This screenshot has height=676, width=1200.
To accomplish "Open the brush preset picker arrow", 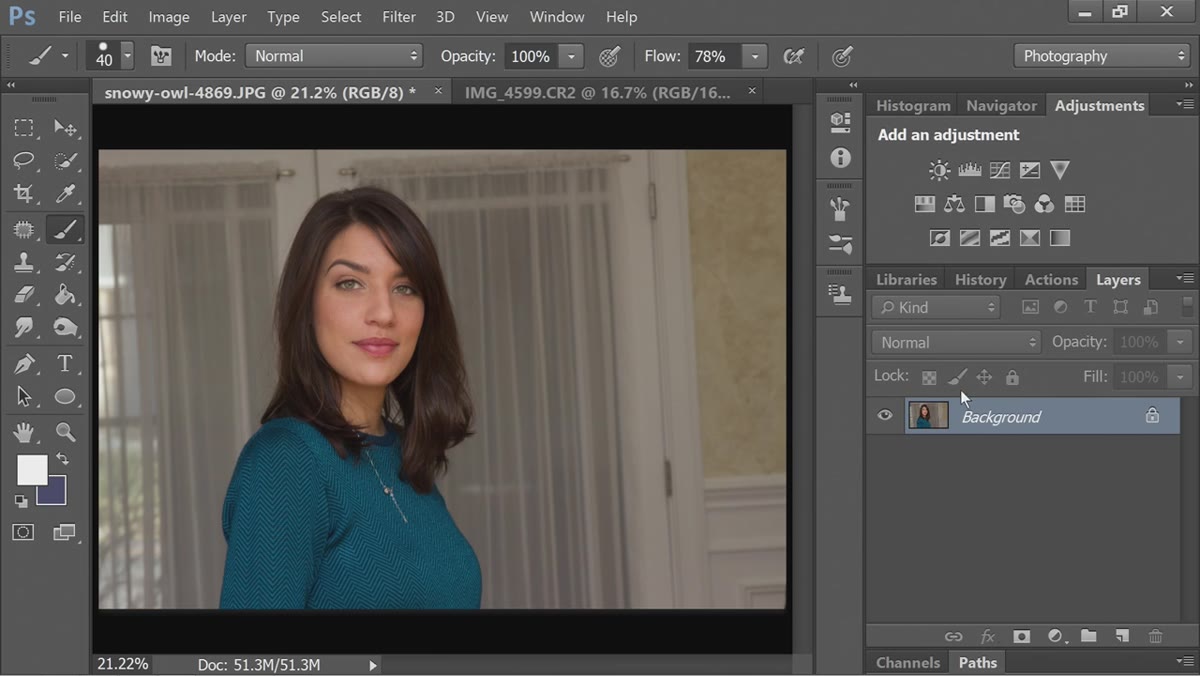I will coord(127,56).
